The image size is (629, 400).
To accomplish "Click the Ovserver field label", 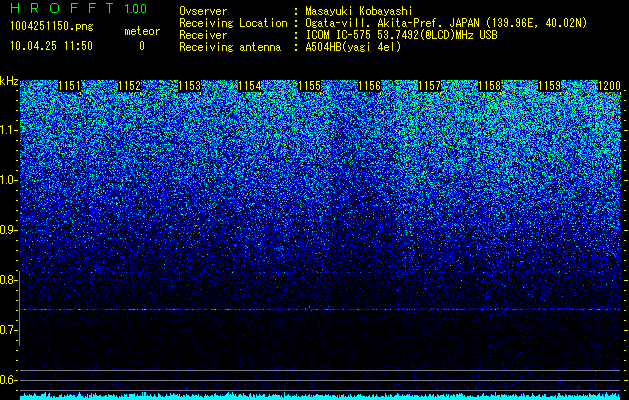I will click(203, 11).
